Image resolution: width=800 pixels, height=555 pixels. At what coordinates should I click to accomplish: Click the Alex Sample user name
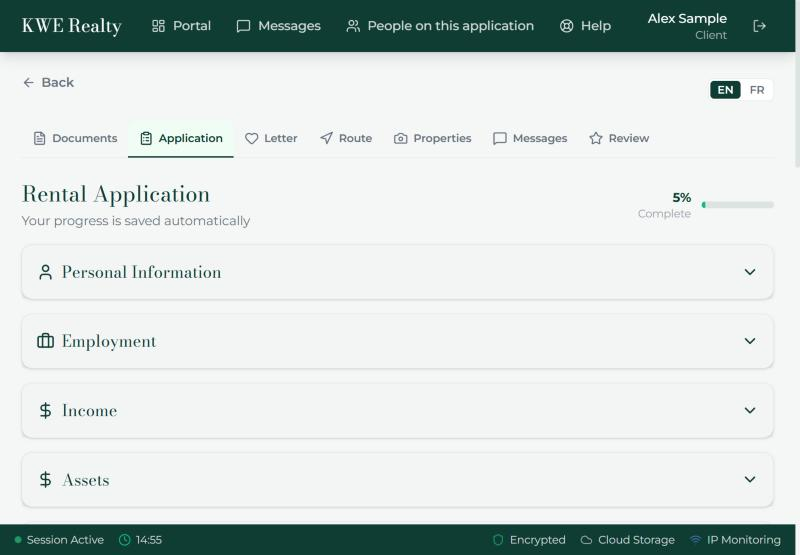tap(687, 19)
